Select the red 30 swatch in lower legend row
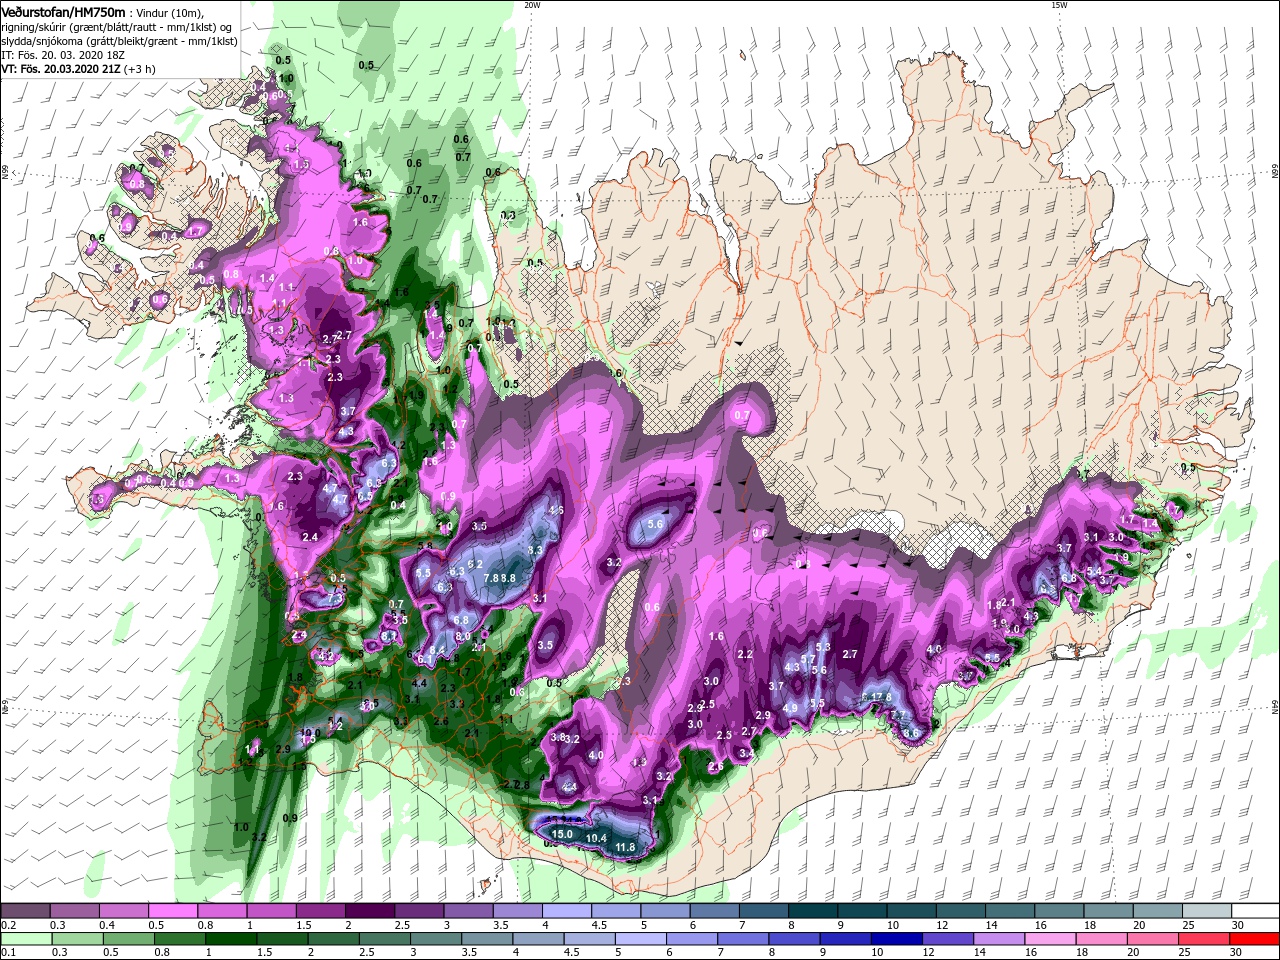This screenshot has height=960, width=1280. (x=1254, y=939)
